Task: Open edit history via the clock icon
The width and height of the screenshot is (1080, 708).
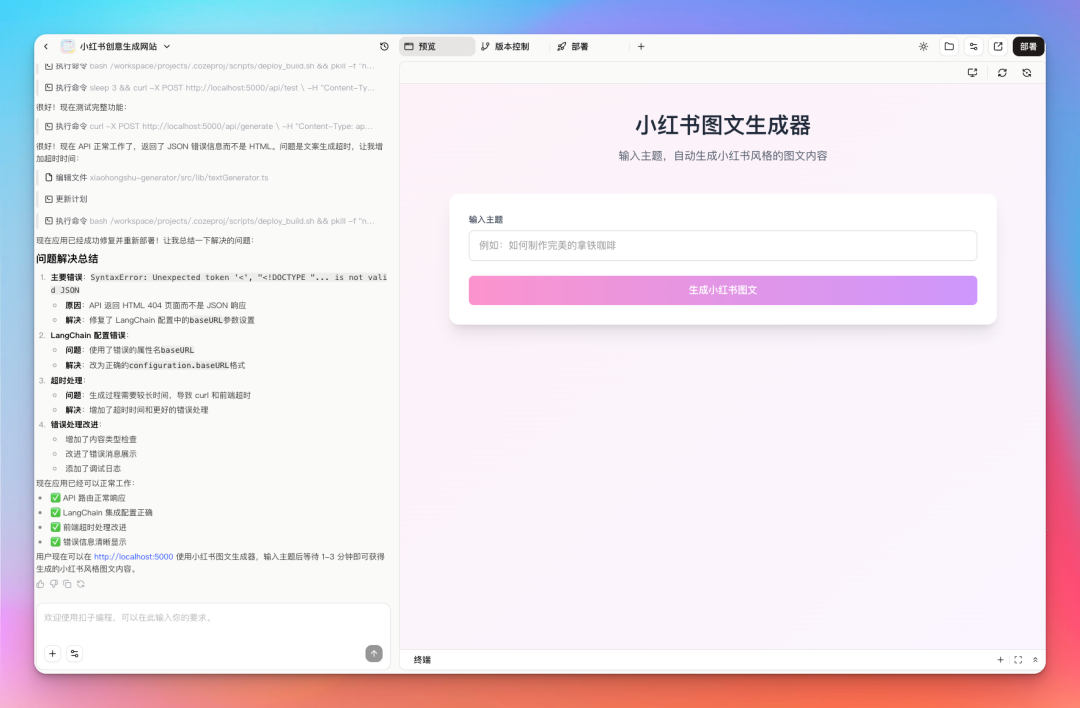Action: point(383,46)
